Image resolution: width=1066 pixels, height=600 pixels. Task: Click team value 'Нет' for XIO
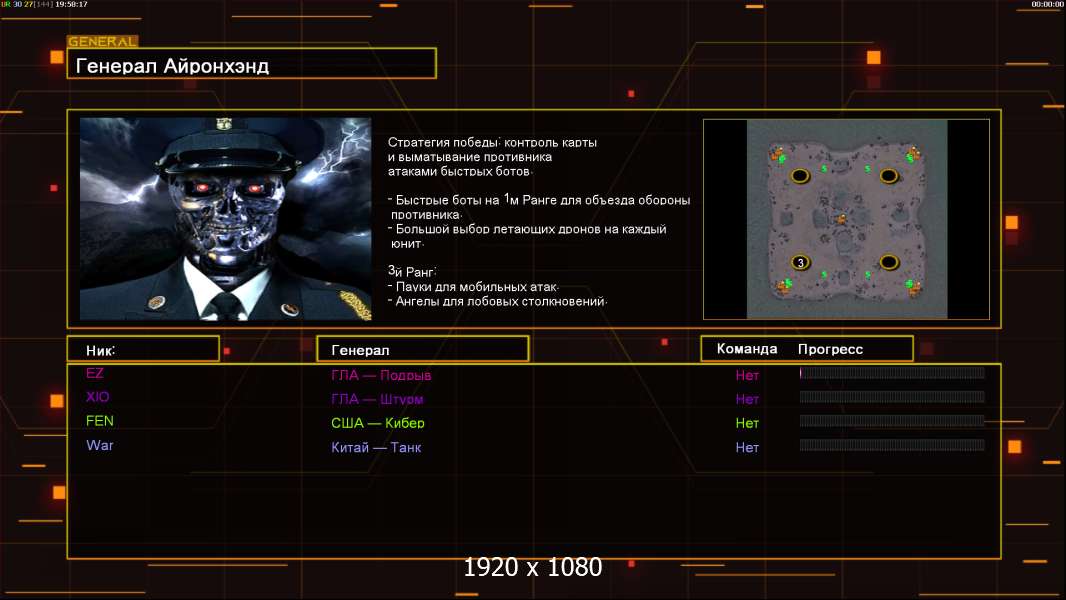[x=746, y=399]
